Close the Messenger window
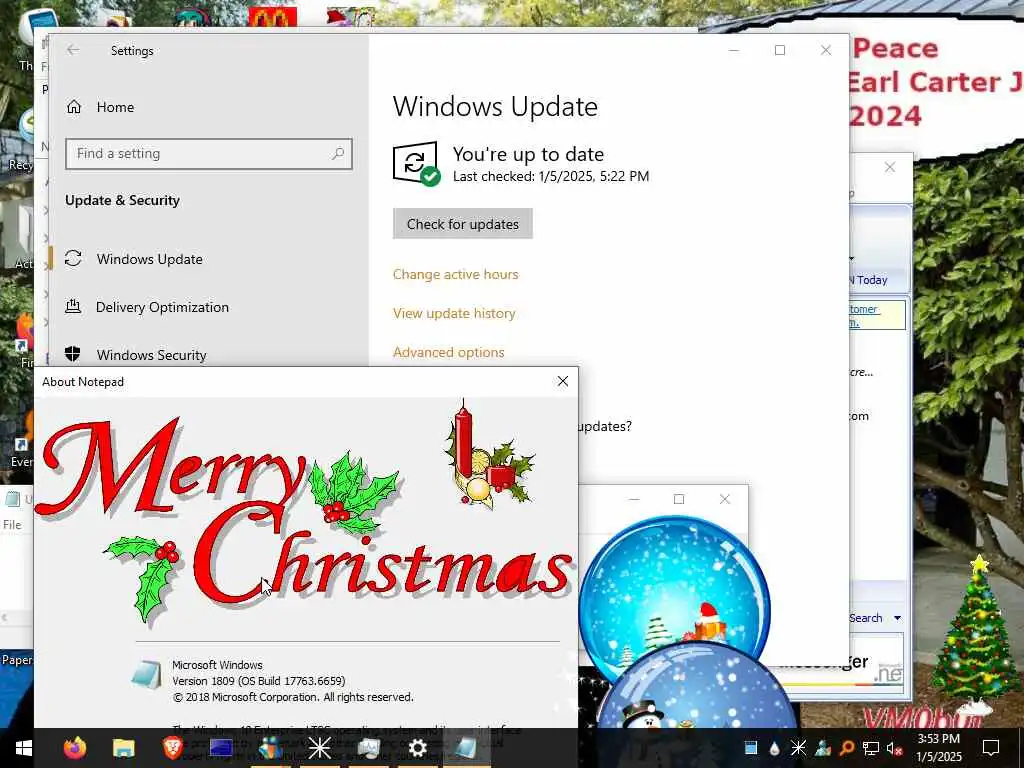The width and height of the screenshot is (1024, 768). click(x=889, y=167)
